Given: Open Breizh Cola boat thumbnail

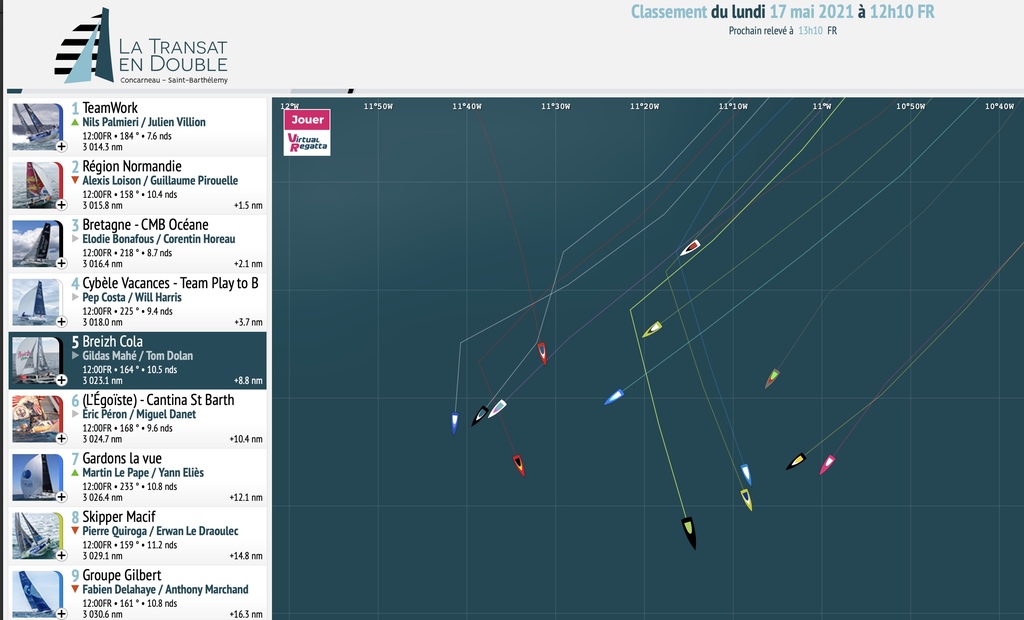Looking at the screenshot, I should pyautogui.click(x=38, y=360).
